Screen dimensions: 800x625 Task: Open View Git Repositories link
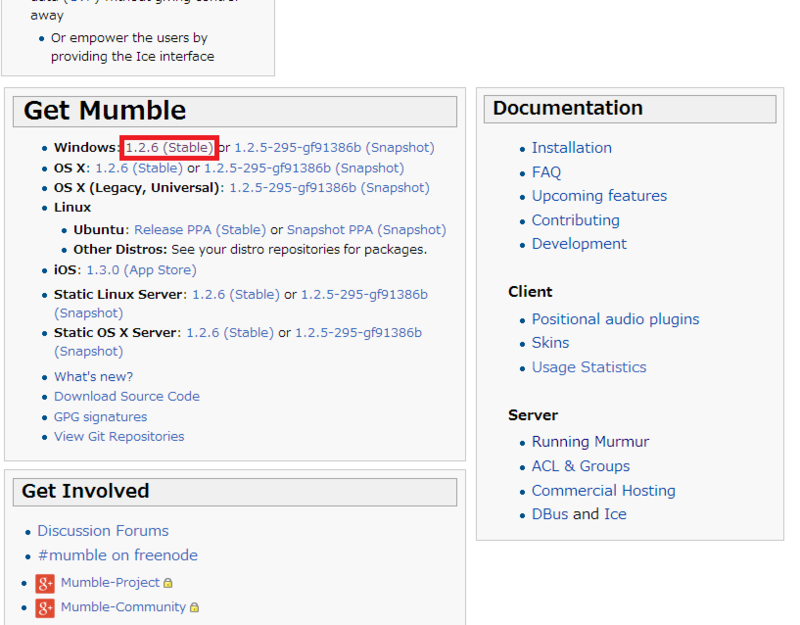[x=119, y=437]
